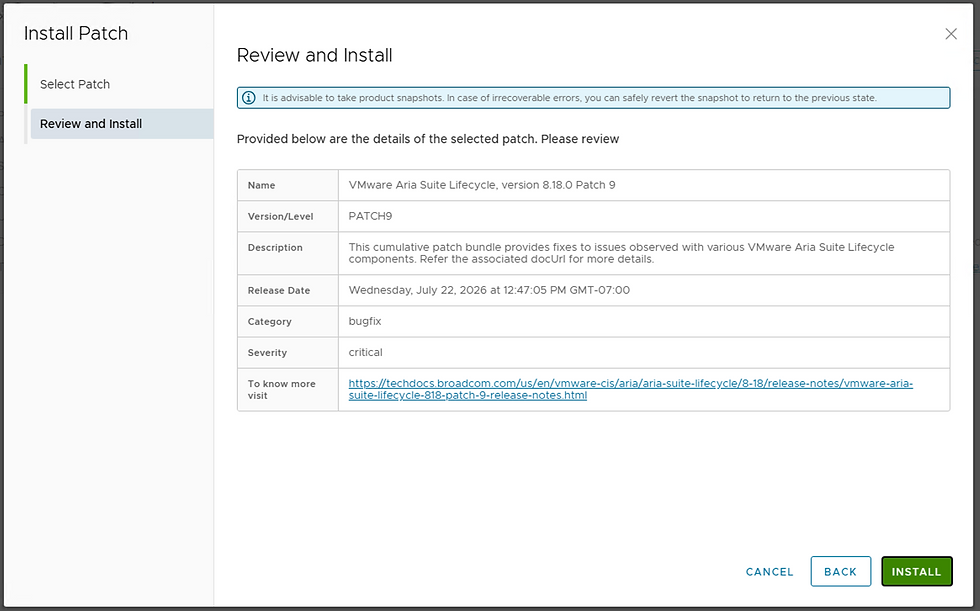Go to the Select Patch step
Viewport: 980px width, 611px height.
(75, 84)
